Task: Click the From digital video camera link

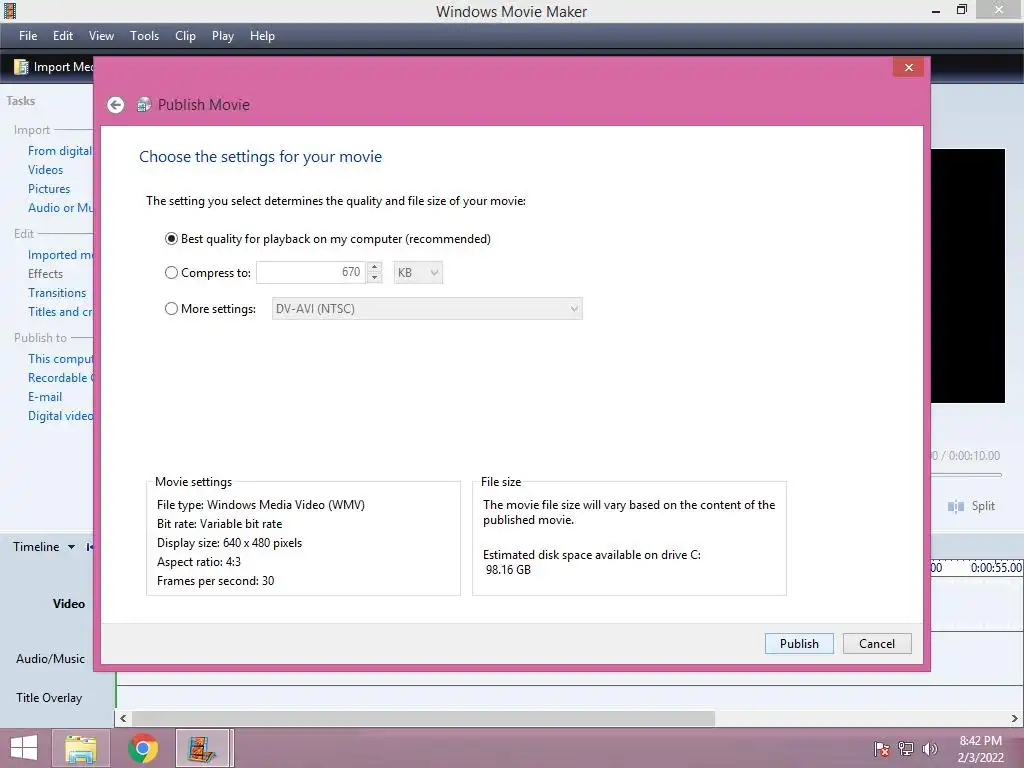Action: [60, 151]
